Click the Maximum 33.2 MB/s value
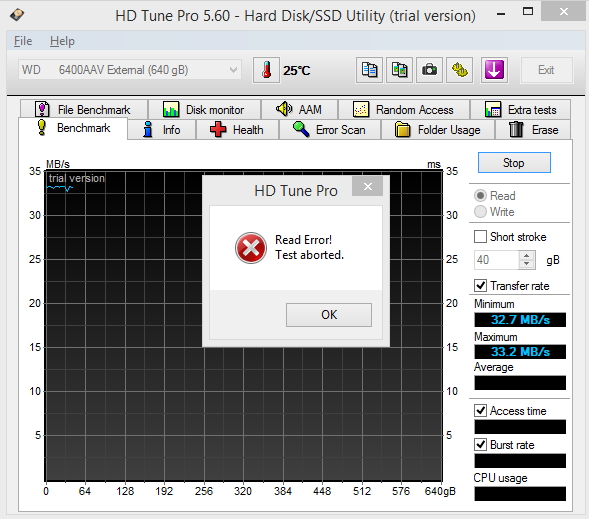Viewport: 589px width, 519px height. (x=520, y=352)
